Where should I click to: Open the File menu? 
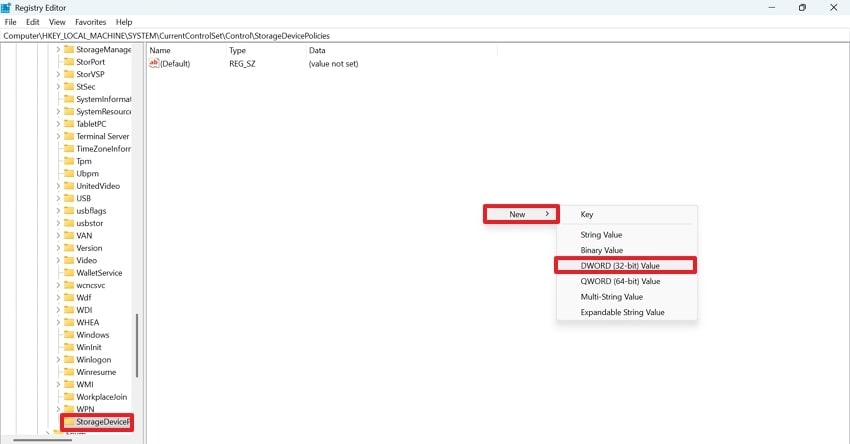click(x=10, y=22)
